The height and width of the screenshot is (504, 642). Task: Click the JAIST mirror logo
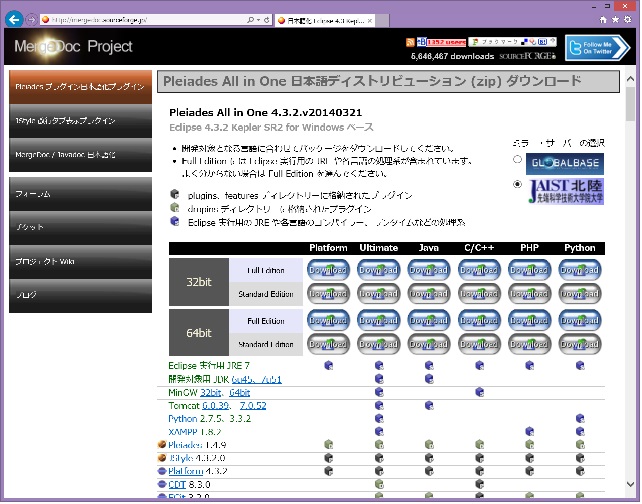566,192
